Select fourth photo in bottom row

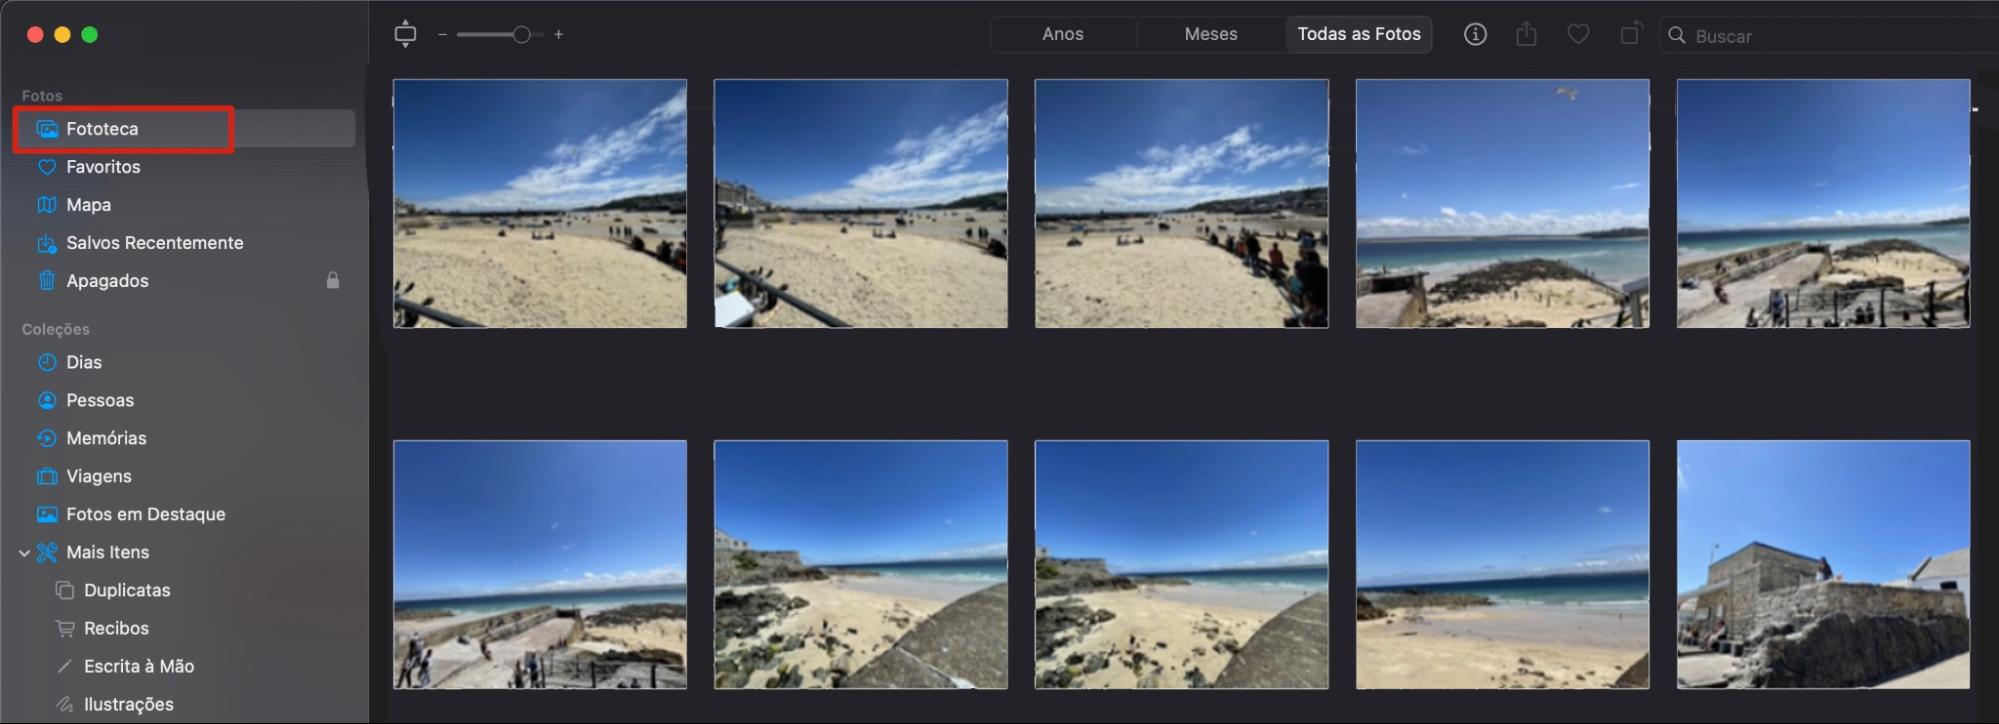point(1503,564)
